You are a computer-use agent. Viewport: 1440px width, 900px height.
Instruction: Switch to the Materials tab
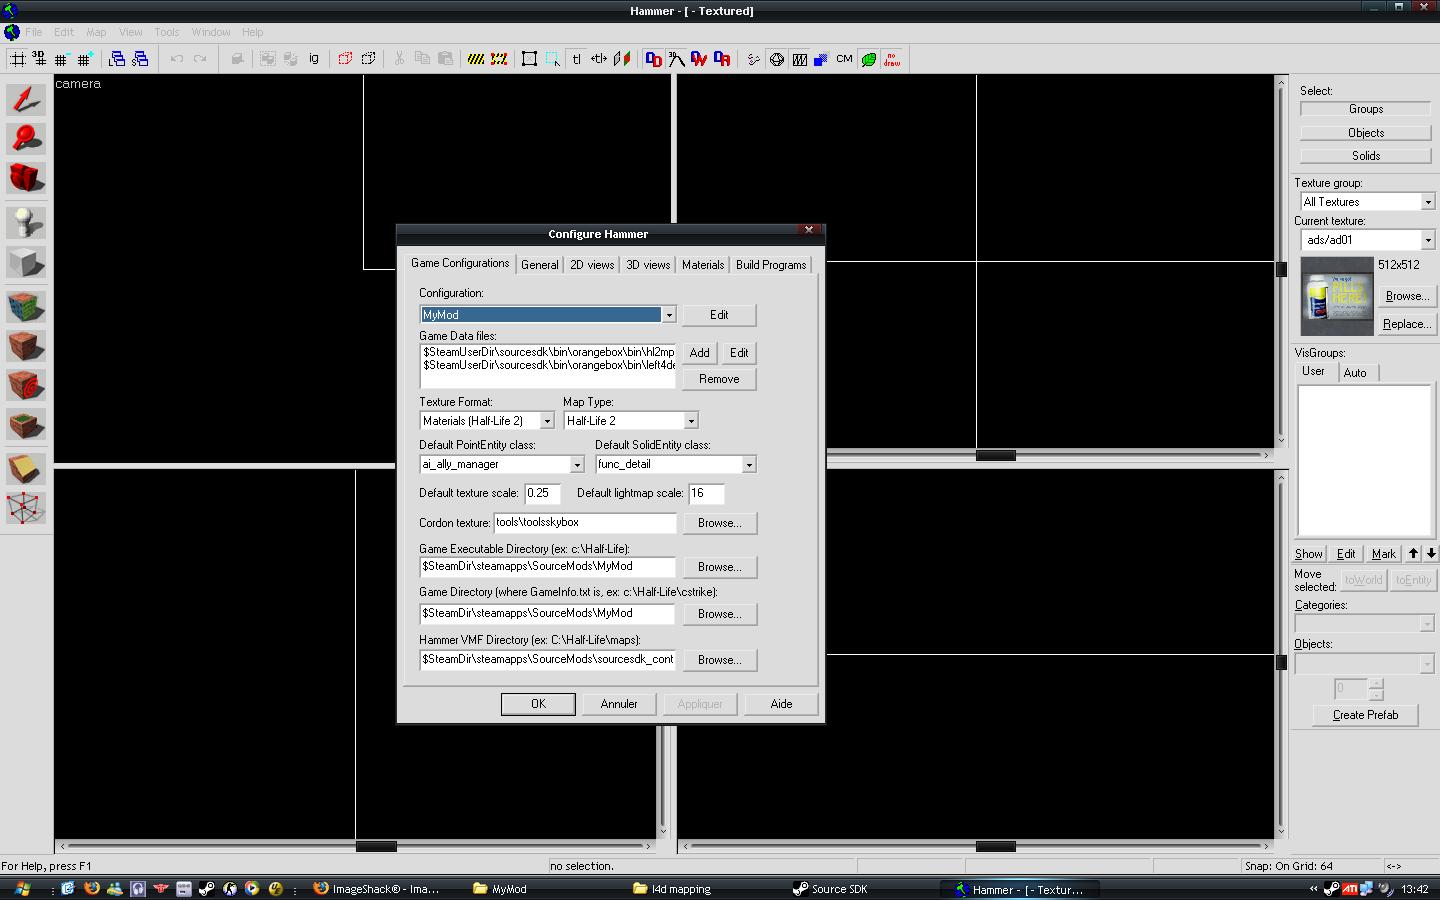coord(703,265)
